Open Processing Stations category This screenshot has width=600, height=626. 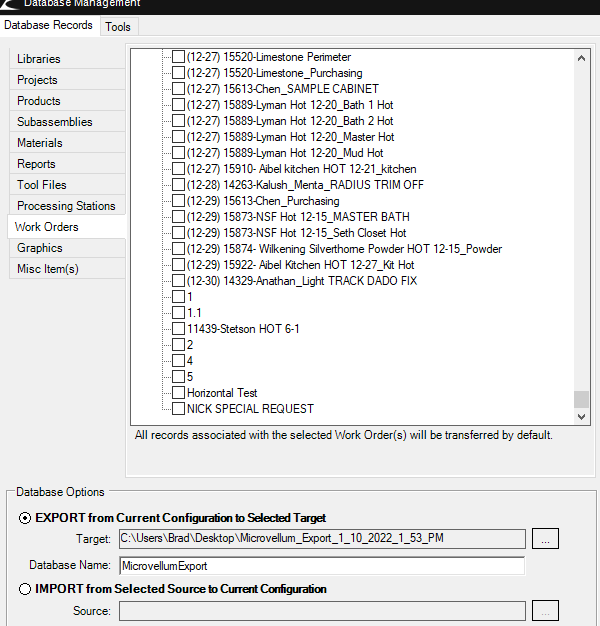(x=67, y=206)
